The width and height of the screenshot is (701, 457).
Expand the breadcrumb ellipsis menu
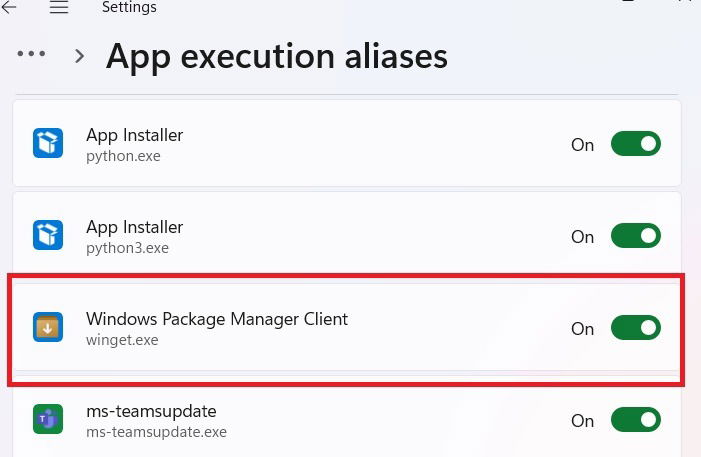coord(32,55)
